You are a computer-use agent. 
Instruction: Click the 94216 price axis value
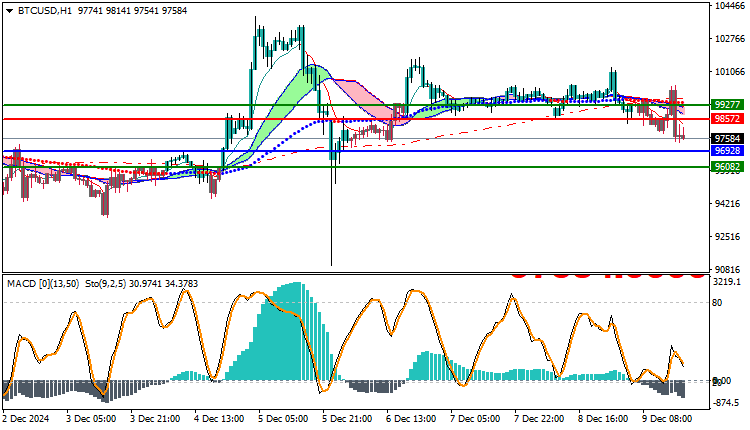point(727,204)
